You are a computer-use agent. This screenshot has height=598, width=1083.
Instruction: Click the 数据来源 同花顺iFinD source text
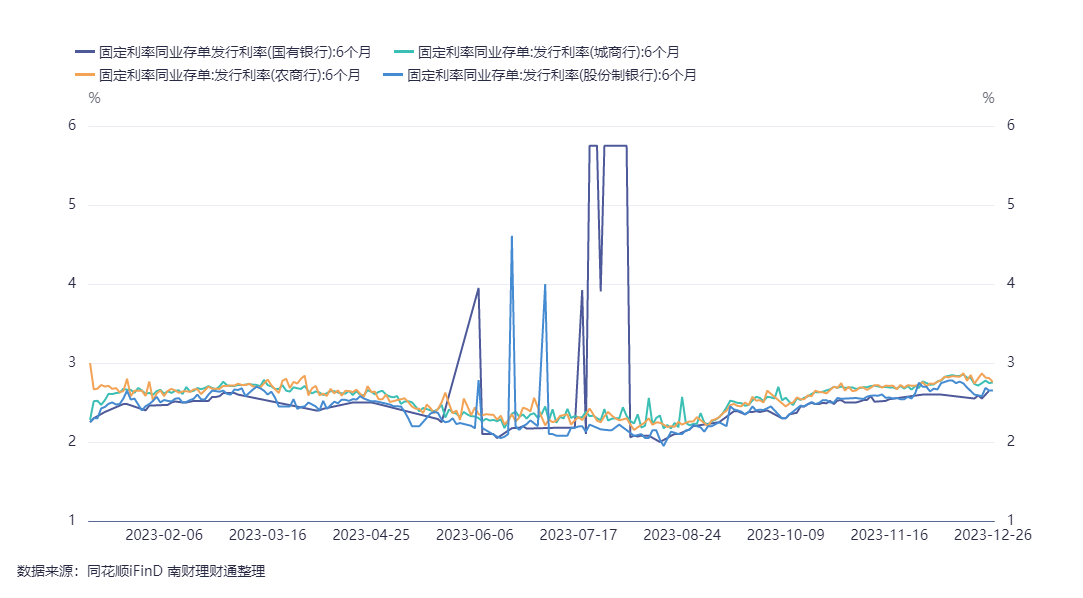(x=141, y=571)
